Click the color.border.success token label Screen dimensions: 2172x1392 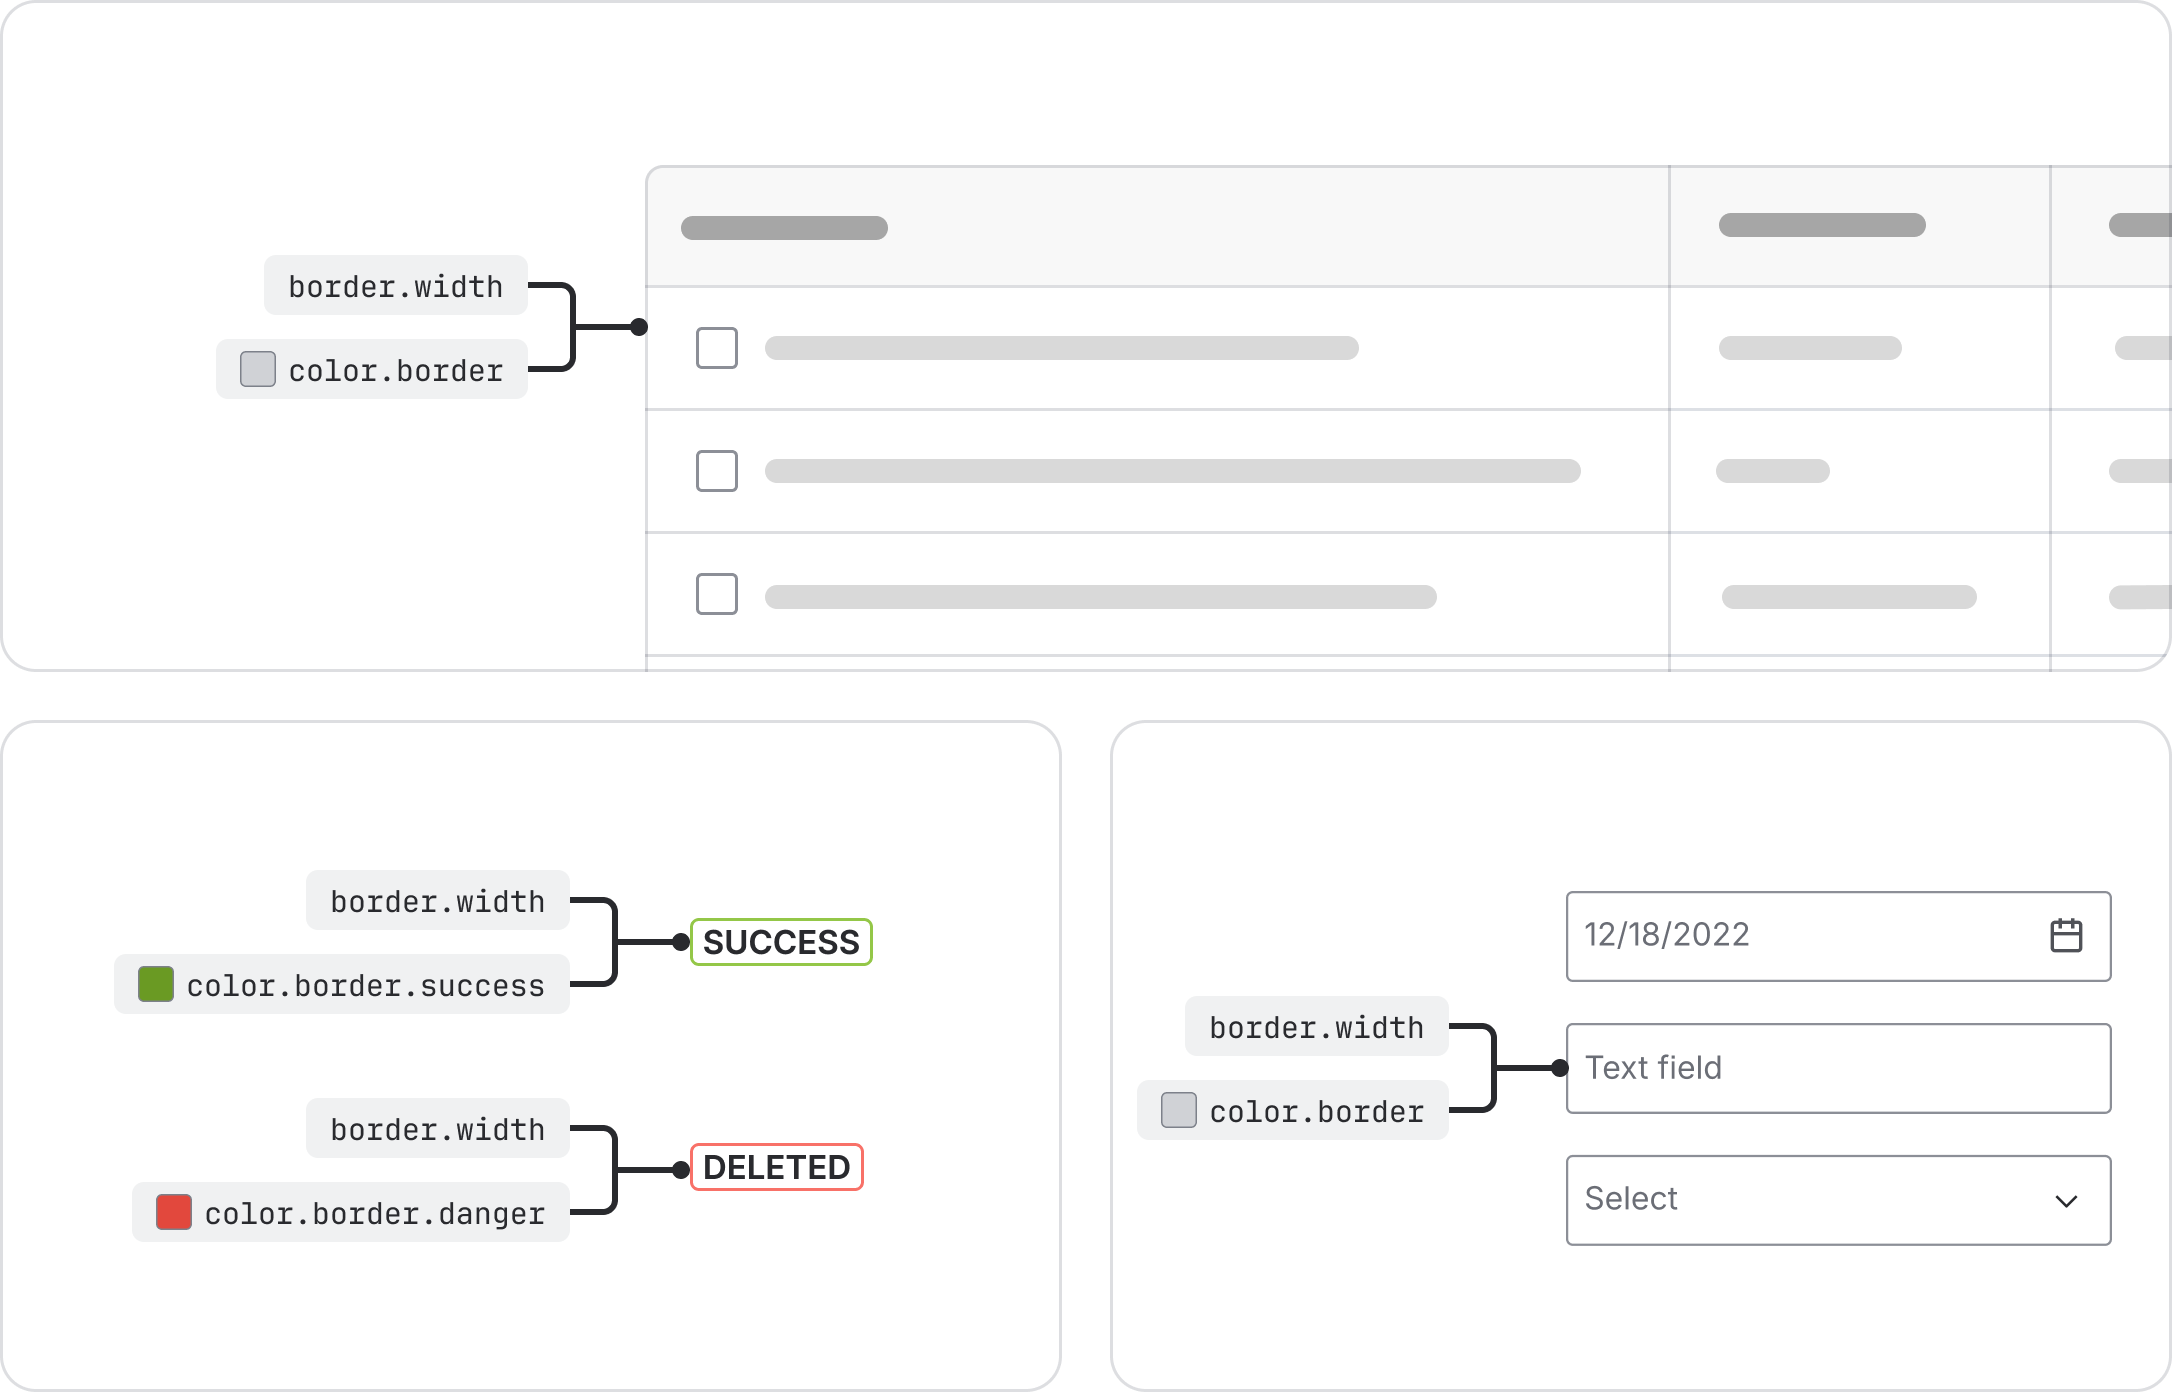pyautogui.click(x=366, y=985)
